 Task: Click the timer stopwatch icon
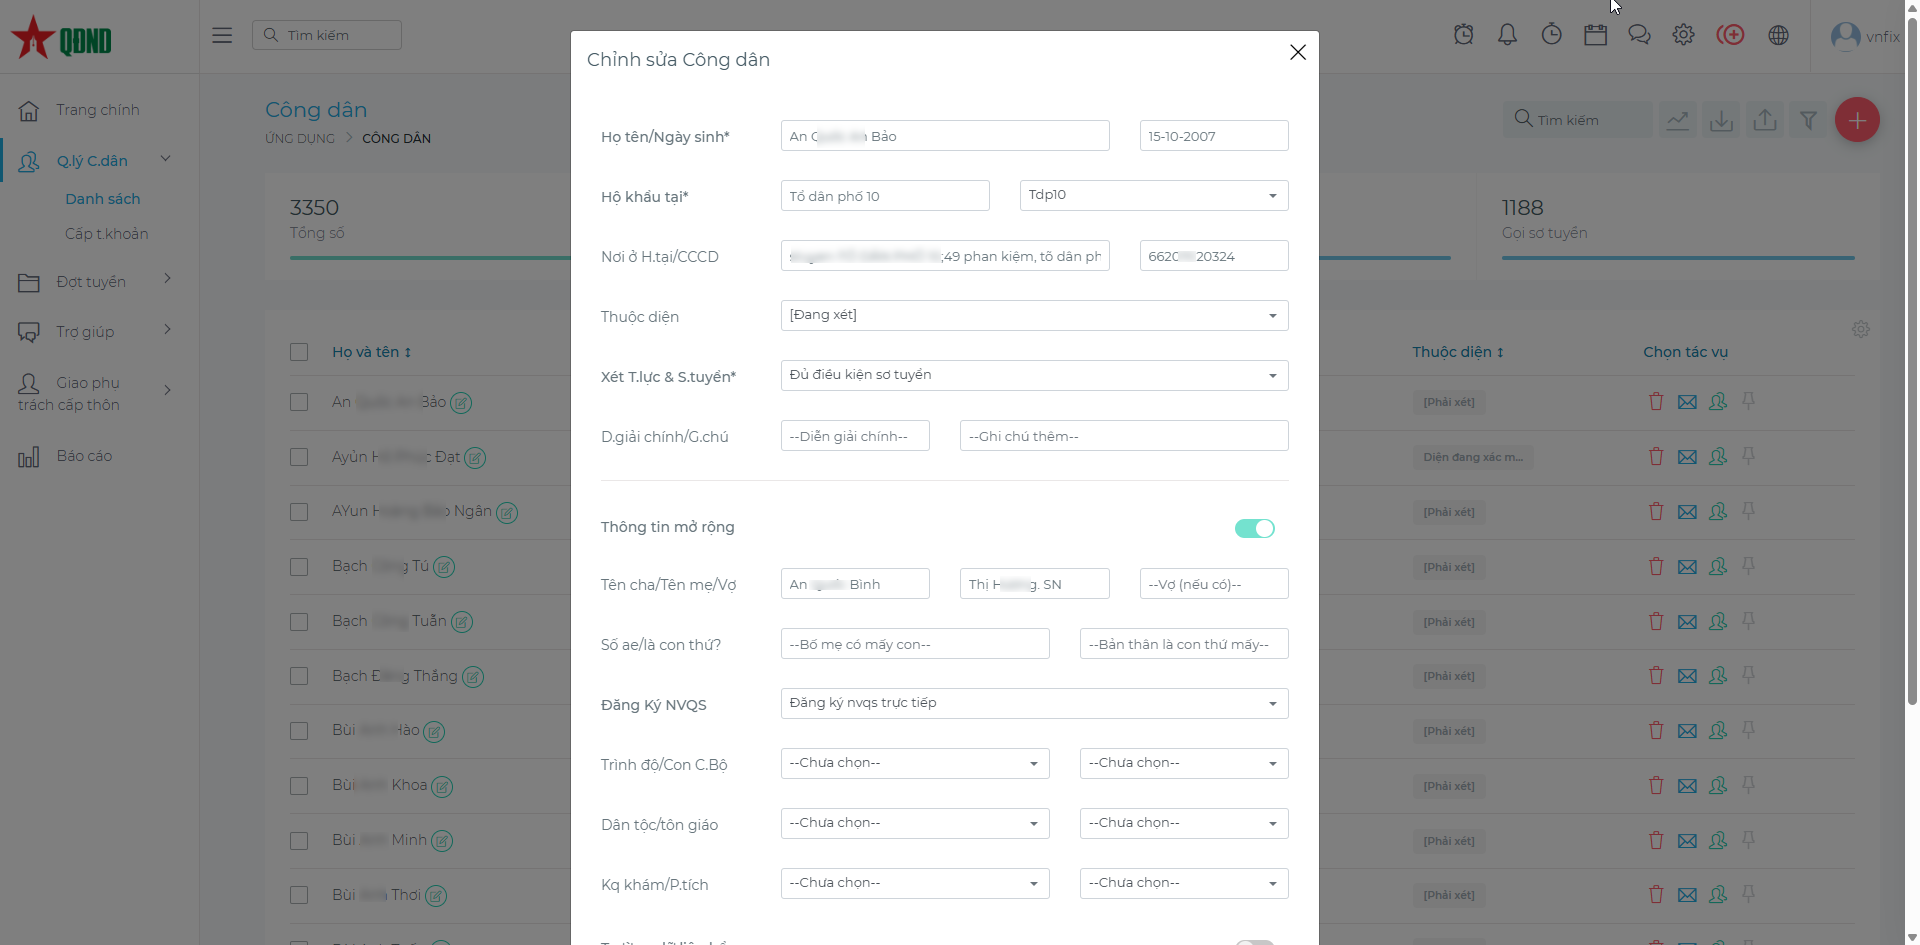1551,35
